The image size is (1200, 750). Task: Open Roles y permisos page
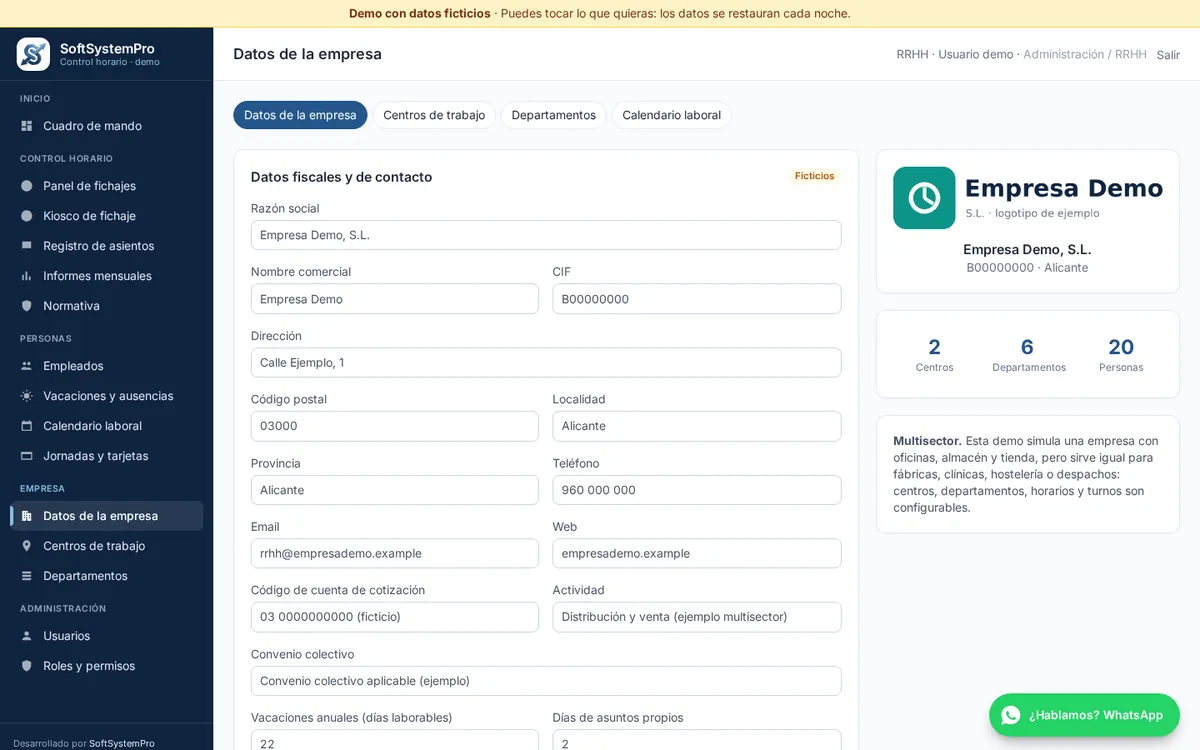[107, 666]
